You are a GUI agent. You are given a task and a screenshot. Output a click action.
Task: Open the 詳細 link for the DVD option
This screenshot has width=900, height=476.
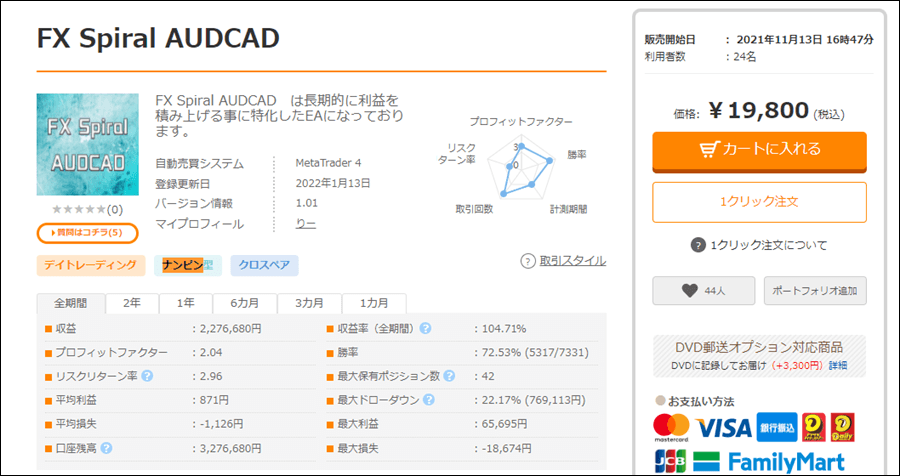tap(837, 365)
